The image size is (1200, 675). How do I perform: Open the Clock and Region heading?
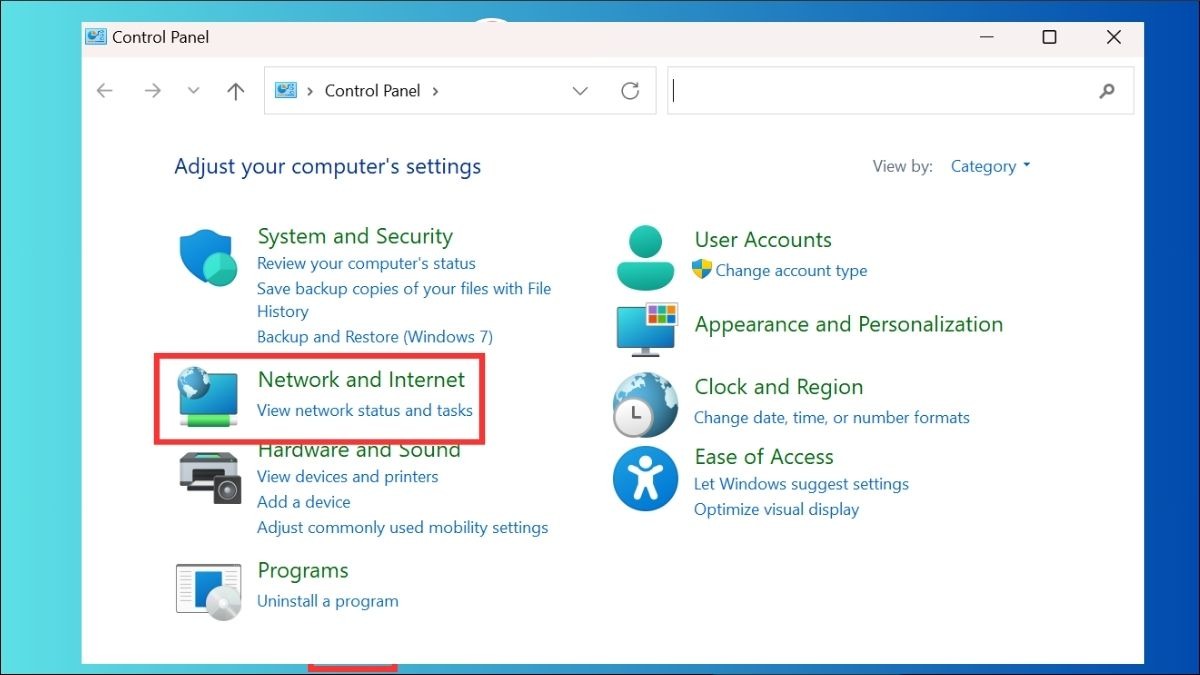point(779,387)
